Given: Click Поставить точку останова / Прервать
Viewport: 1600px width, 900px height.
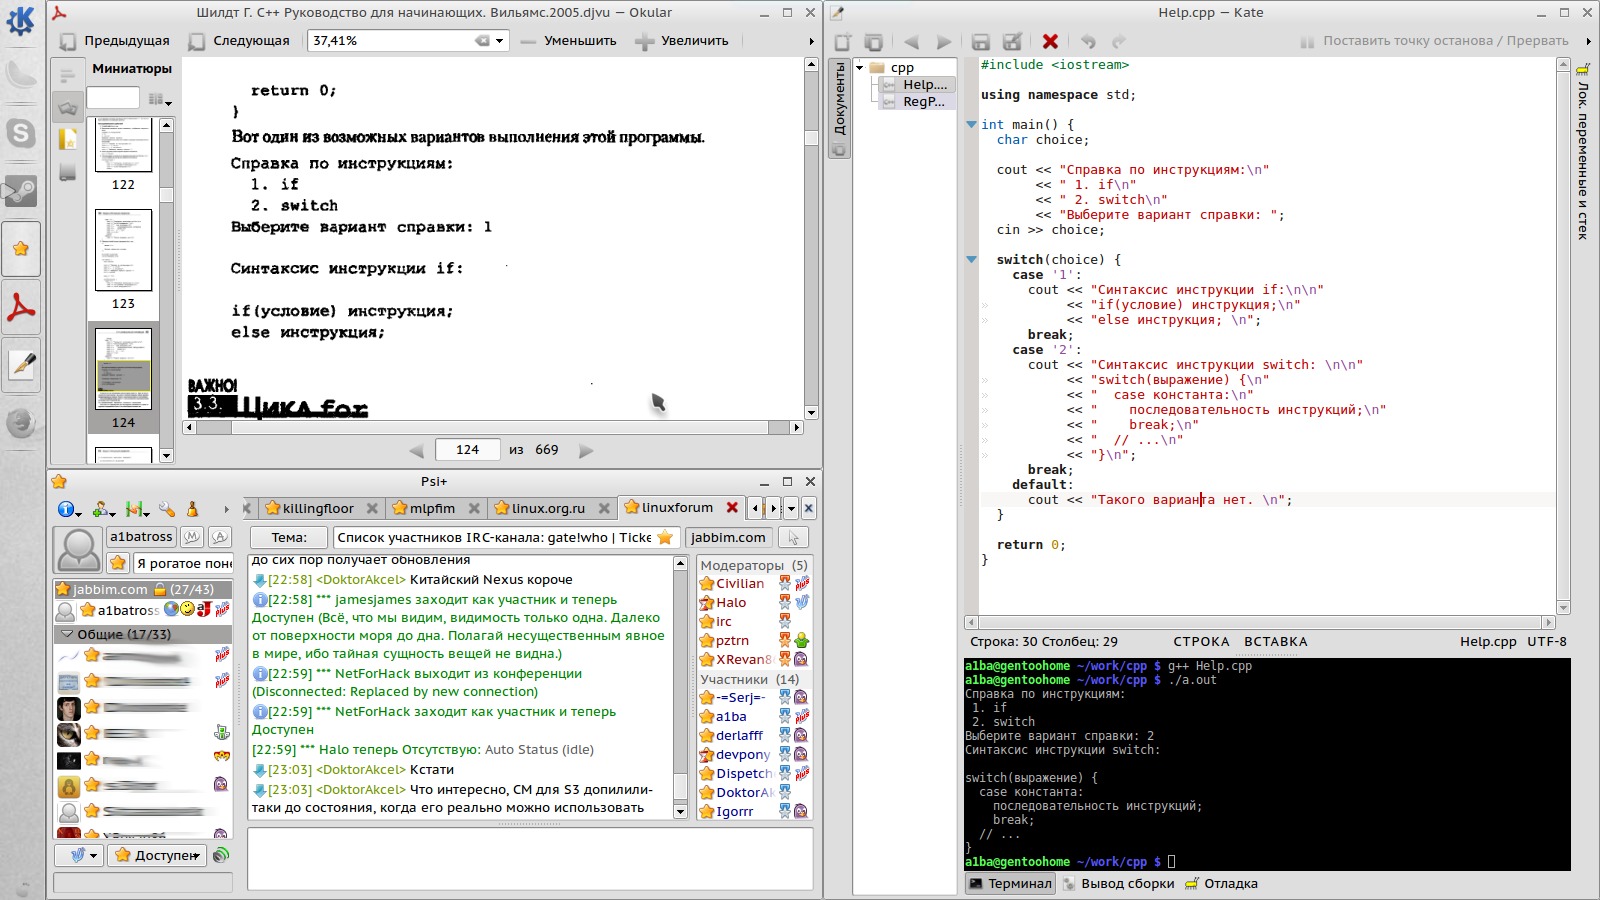Looking at the screenshot, I should [1435, 41].
